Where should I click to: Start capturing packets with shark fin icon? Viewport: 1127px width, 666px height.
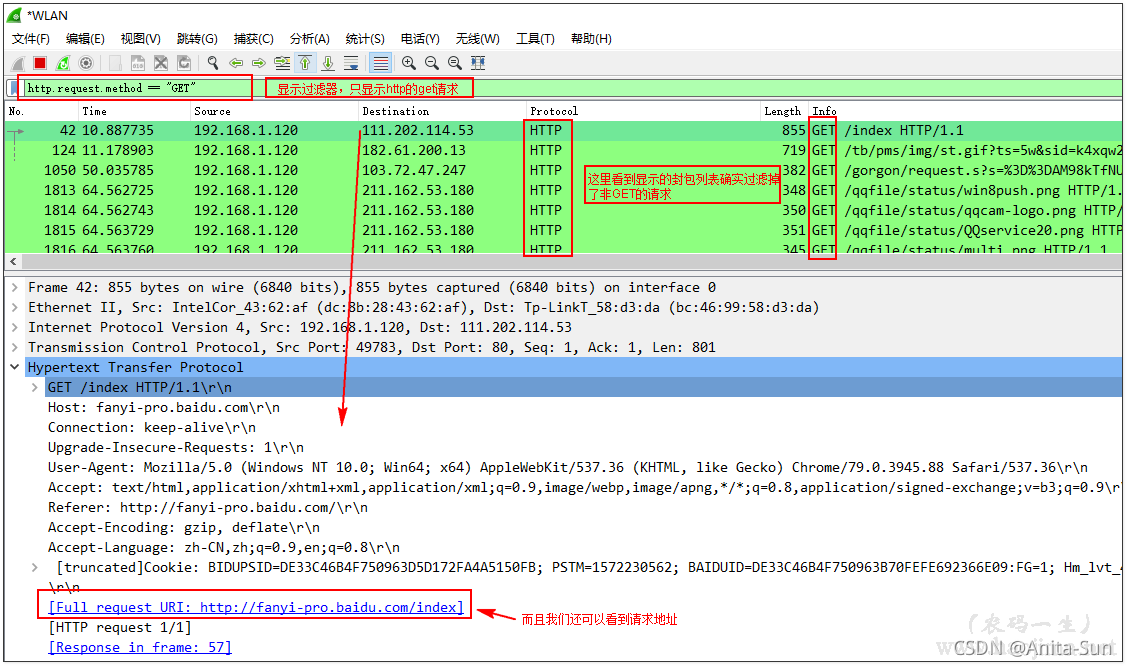18,63
